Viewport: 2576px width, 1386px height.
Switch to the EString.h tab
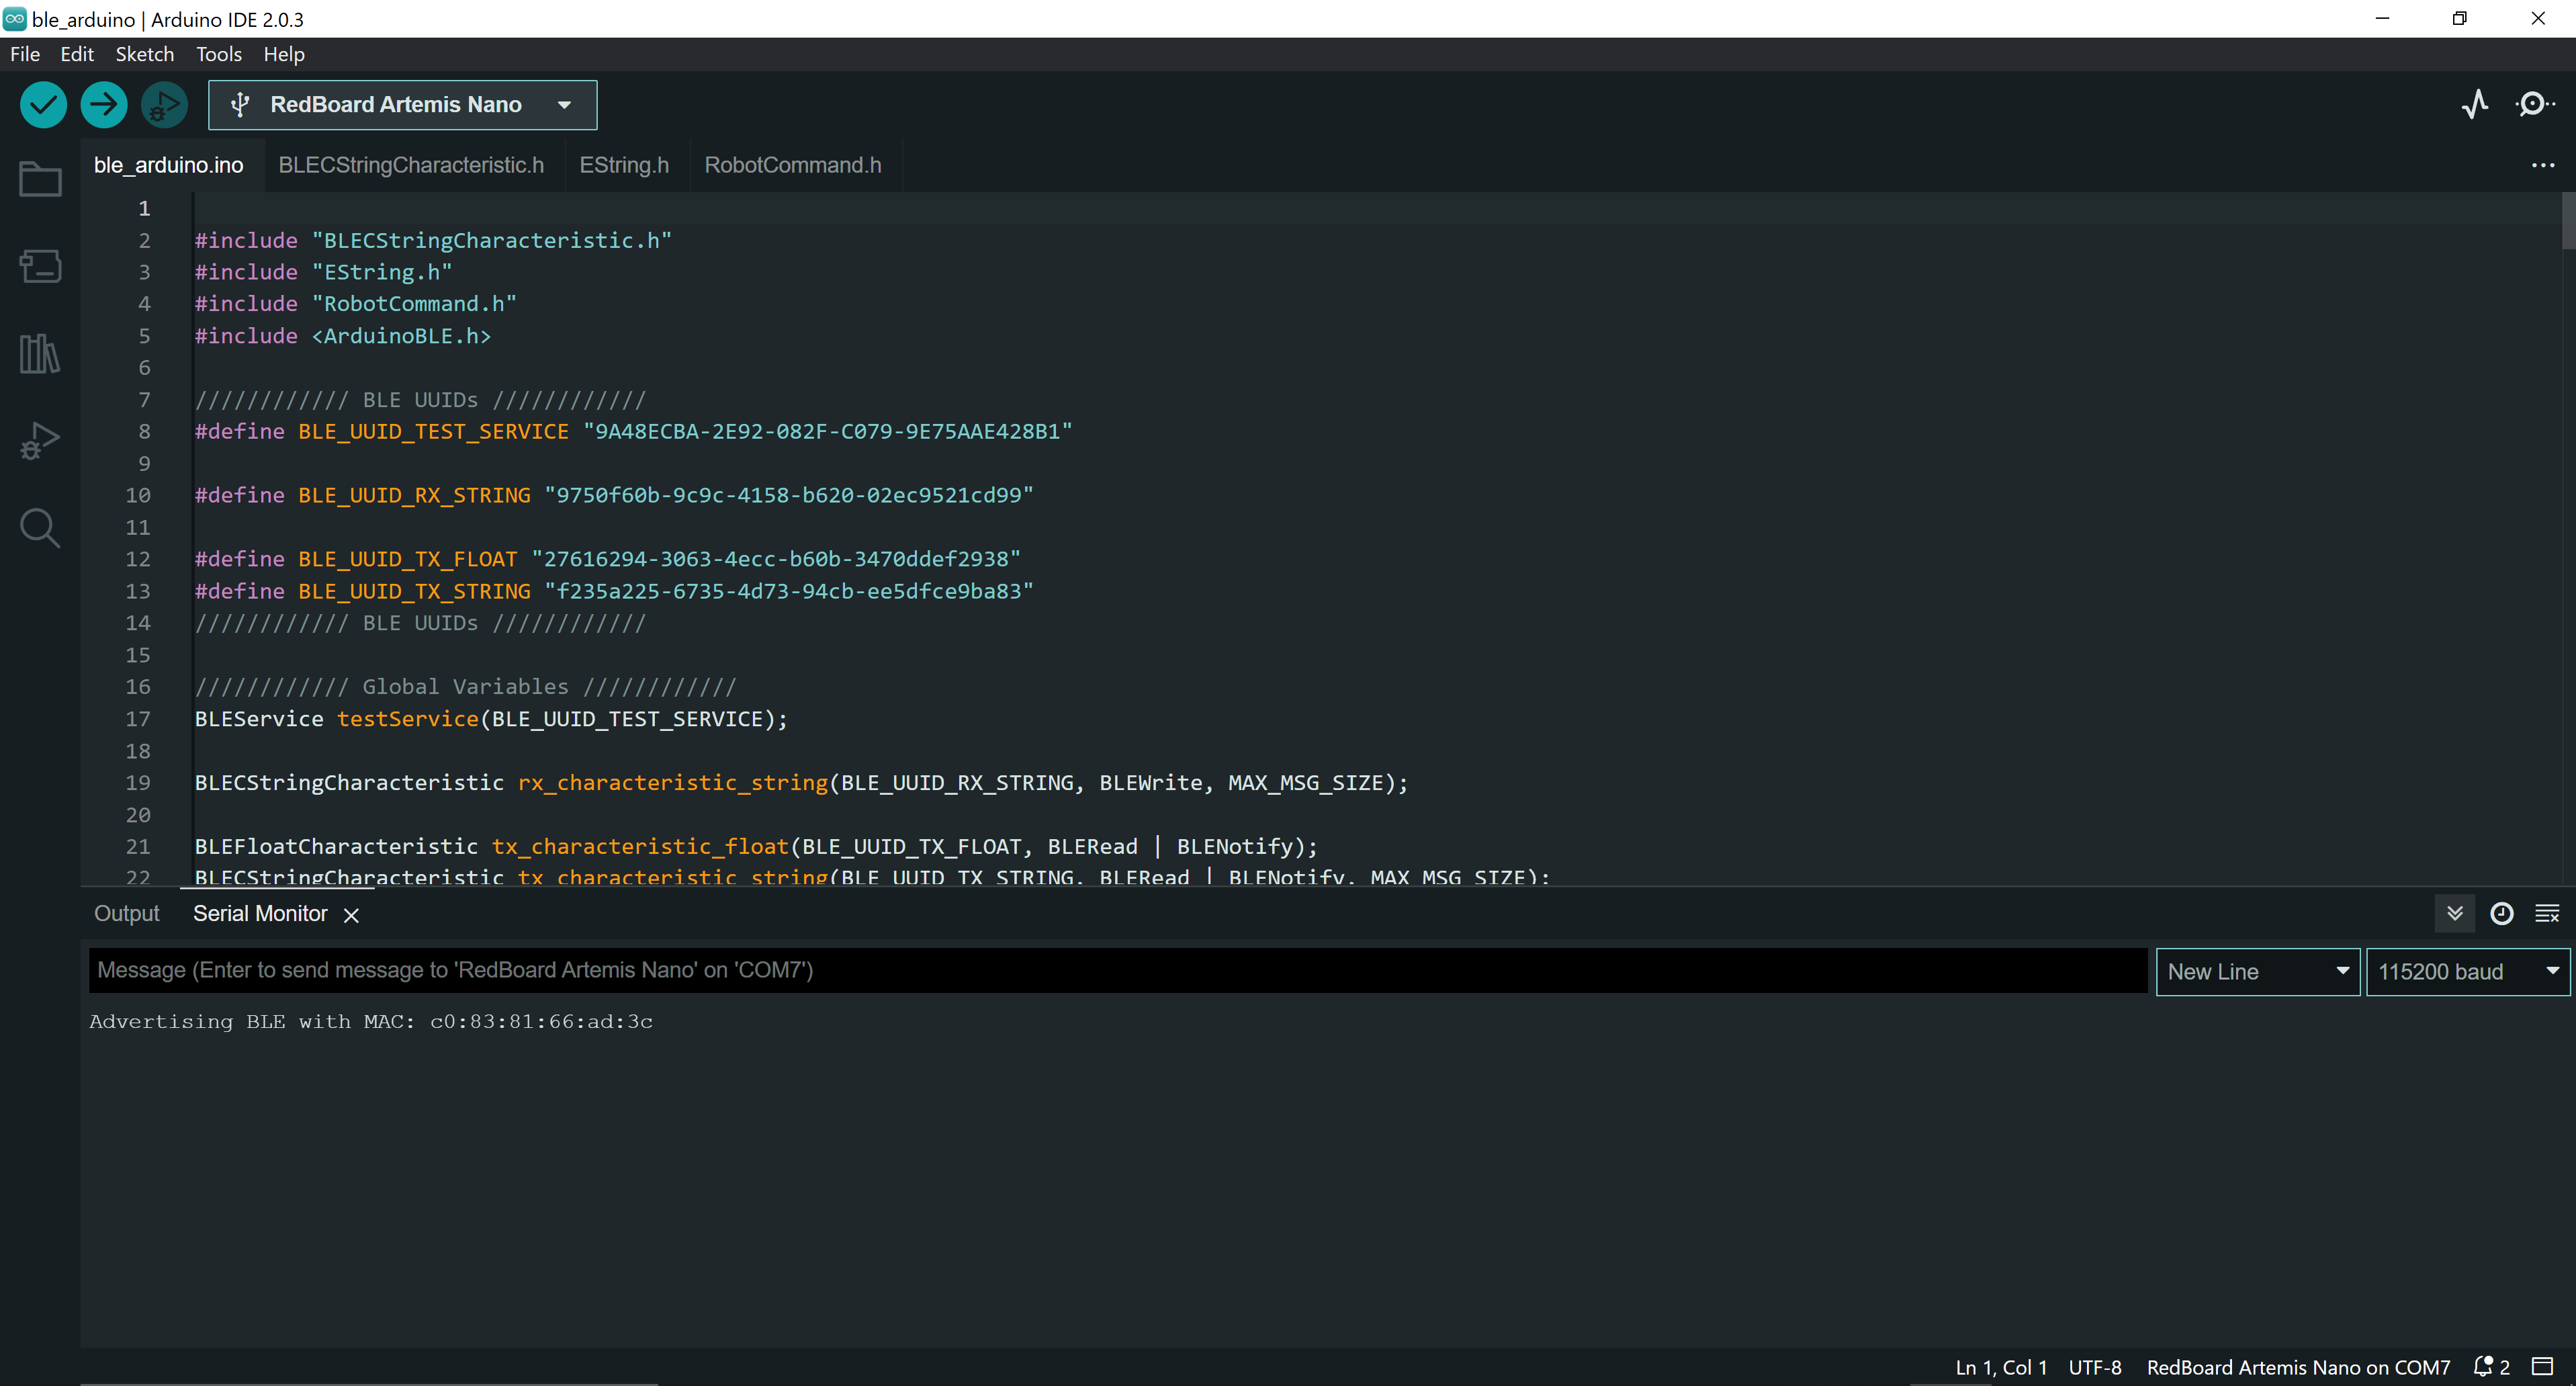624,165
